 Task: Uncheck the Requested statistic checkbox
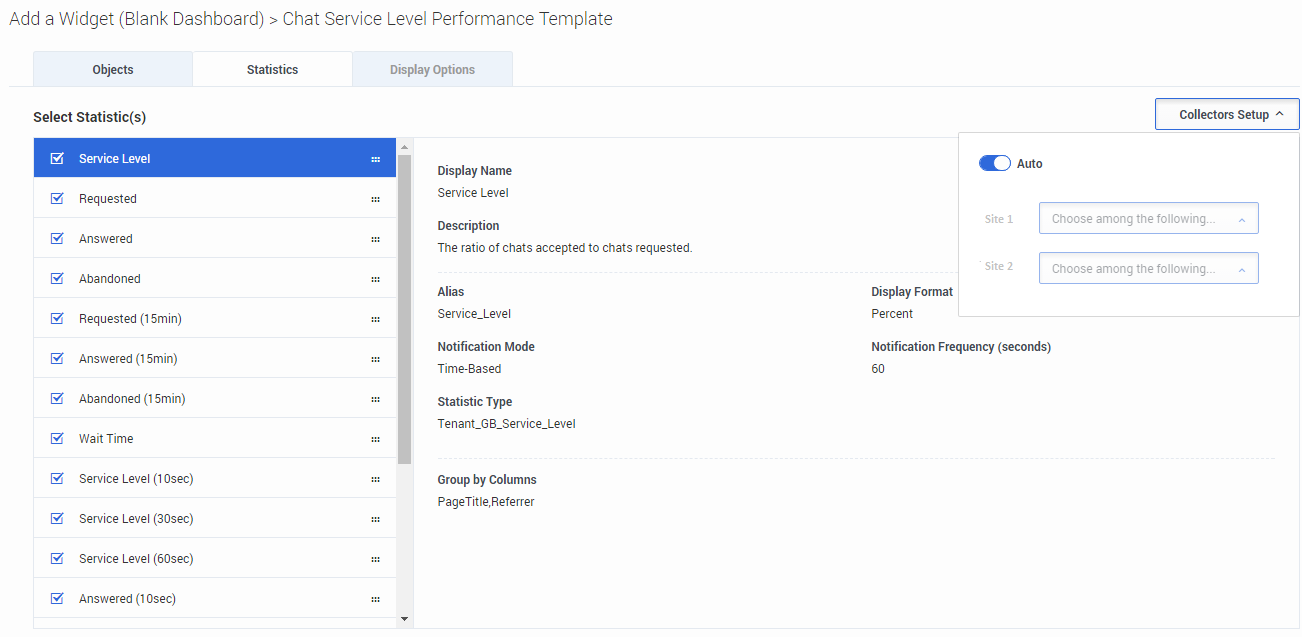tap(57, 198)
